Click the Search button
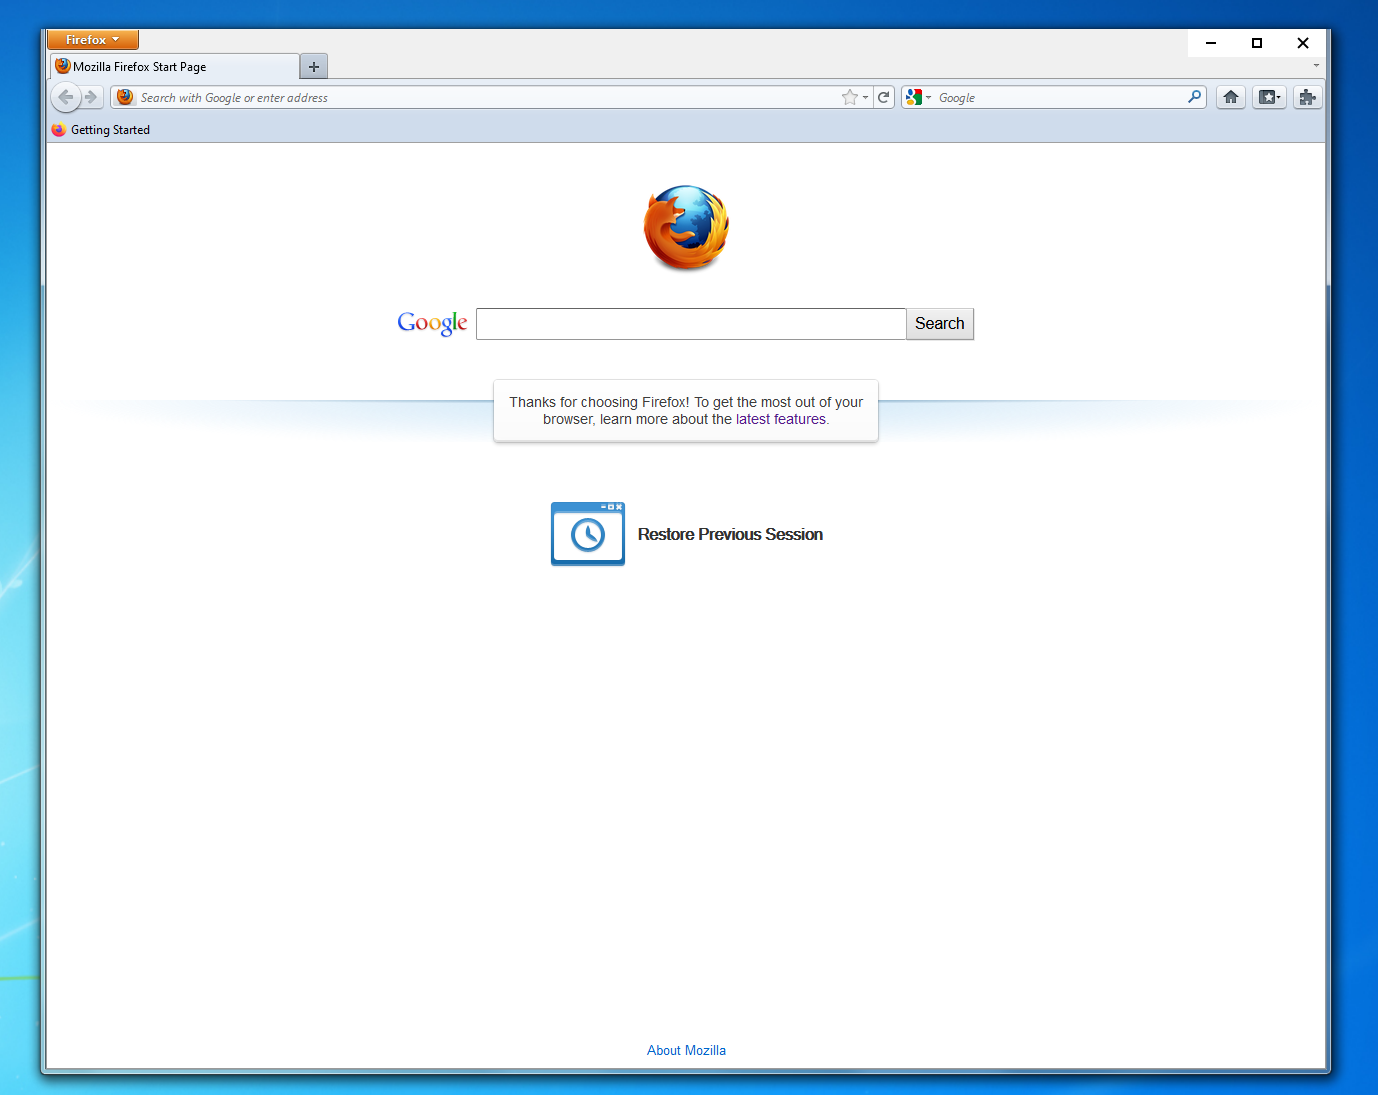The width and height of the screenshot is (1378, 1095). tap(940, 324)
